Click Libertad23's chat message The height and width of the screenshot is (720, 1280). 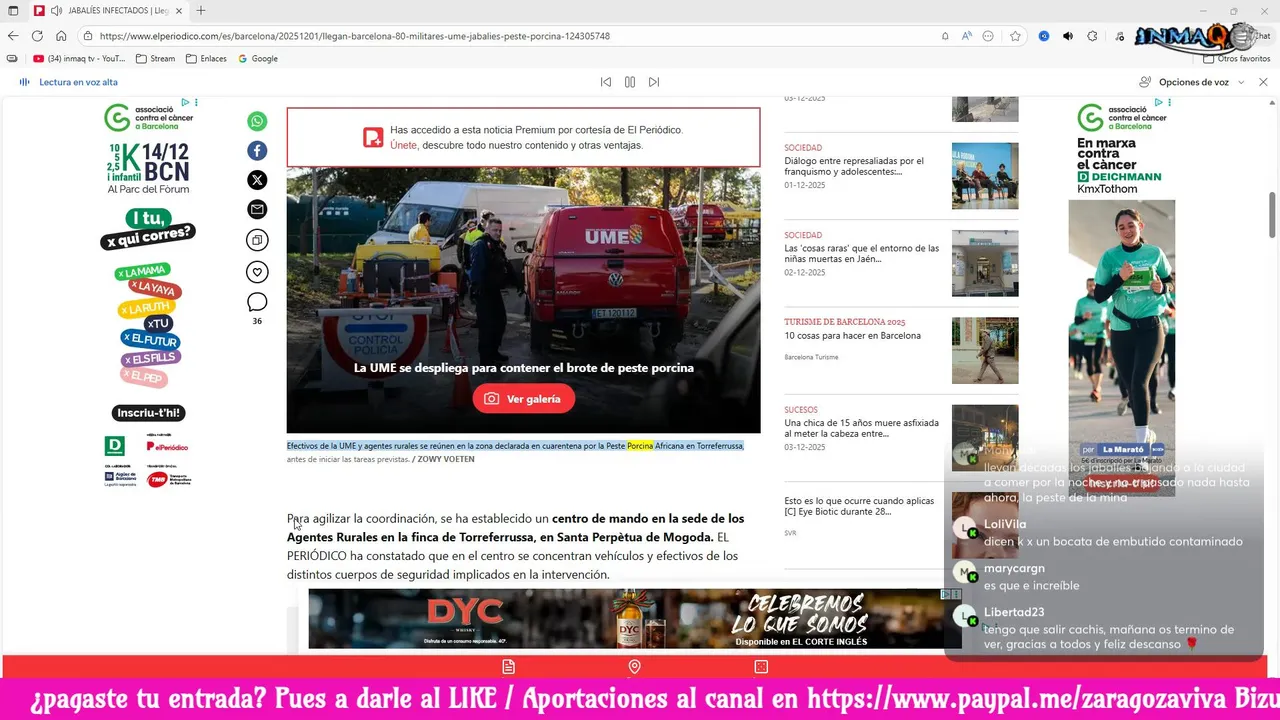(1109, 638)
